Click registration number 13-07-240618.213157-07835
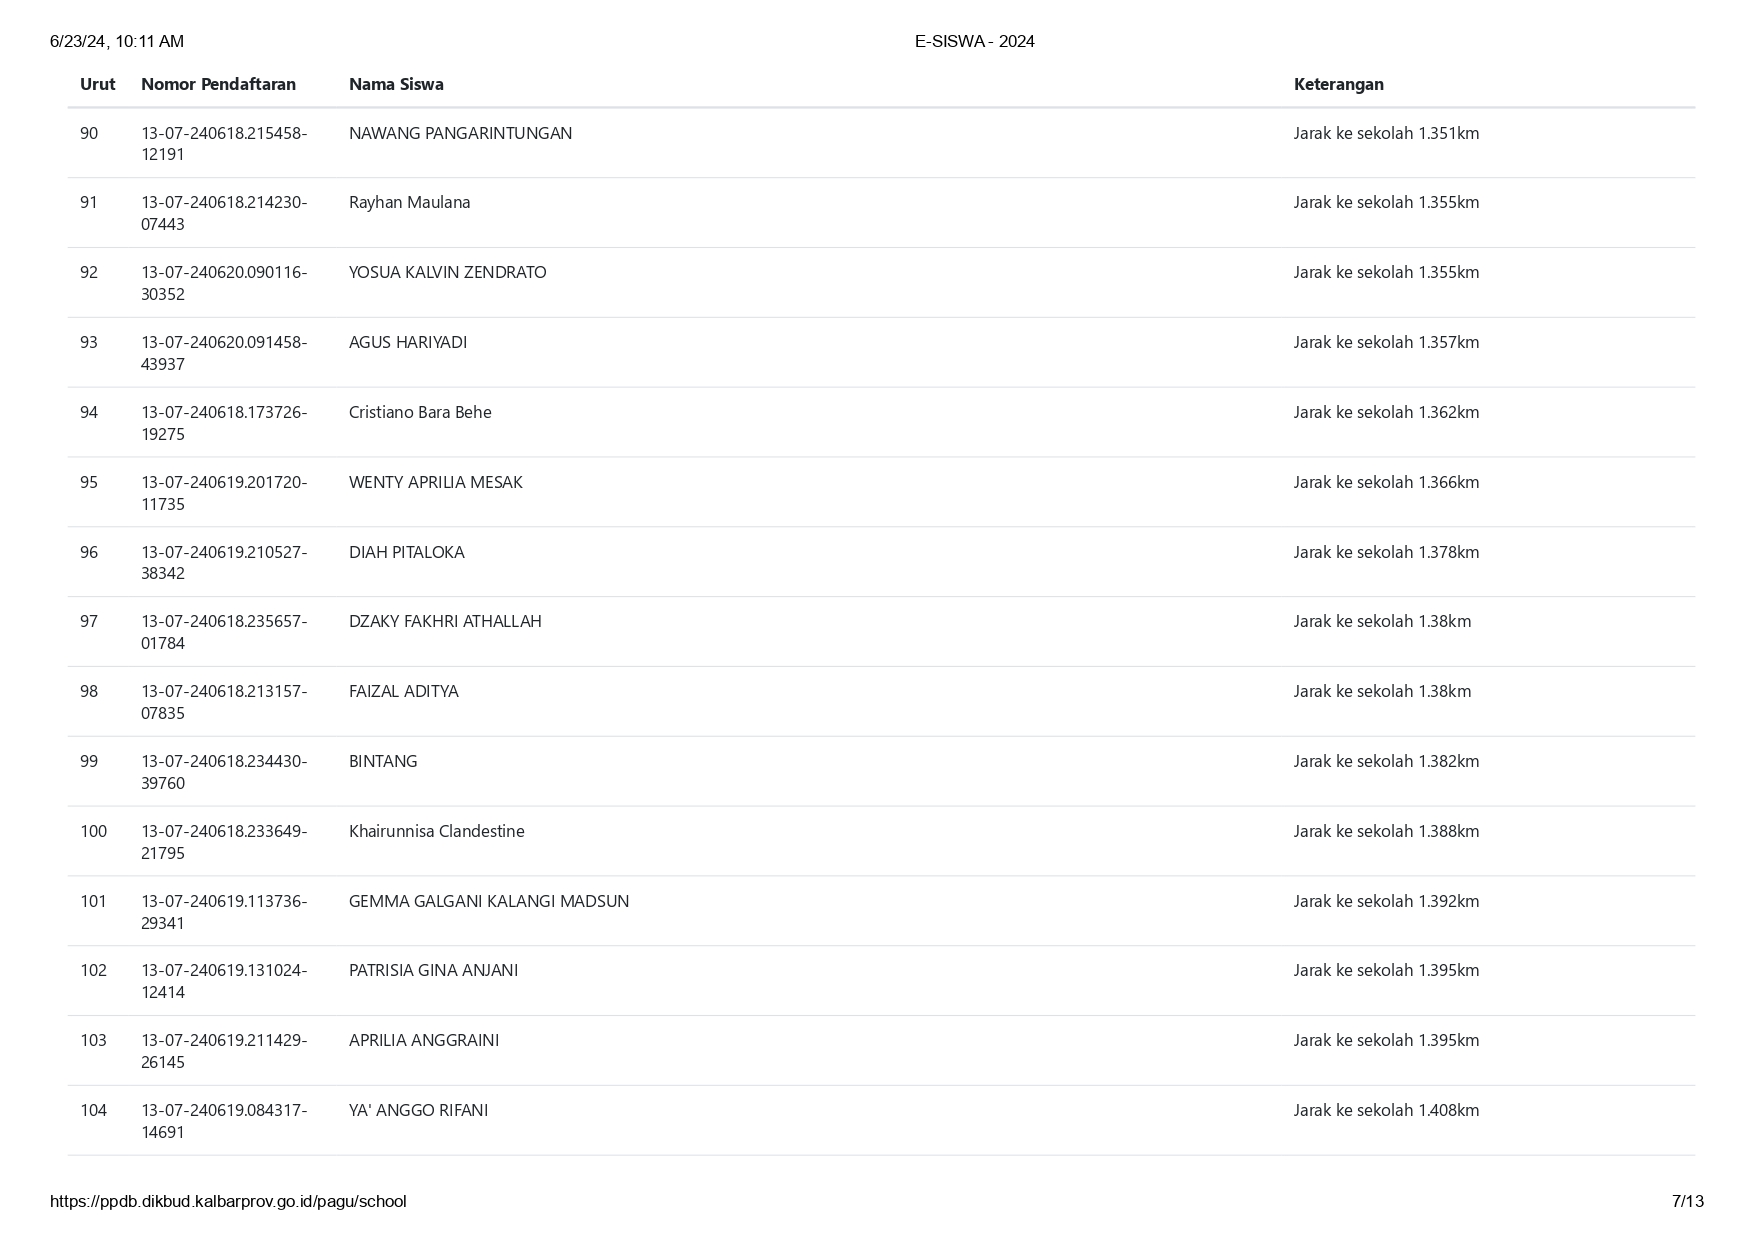1754x1240 pixels. point(224,702)
